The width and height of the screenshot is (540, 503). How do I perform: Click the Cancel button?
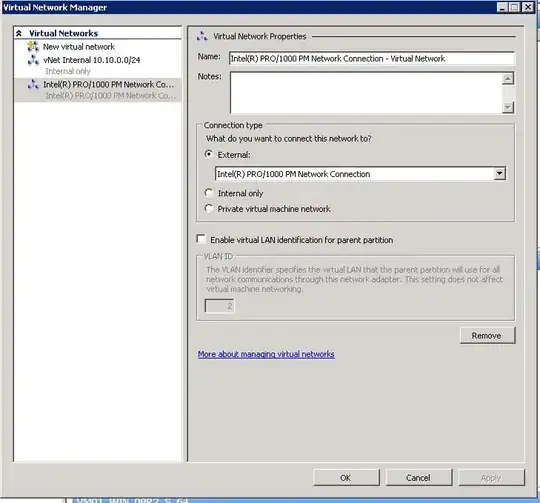pyautogui.click(x=419, y=478)
